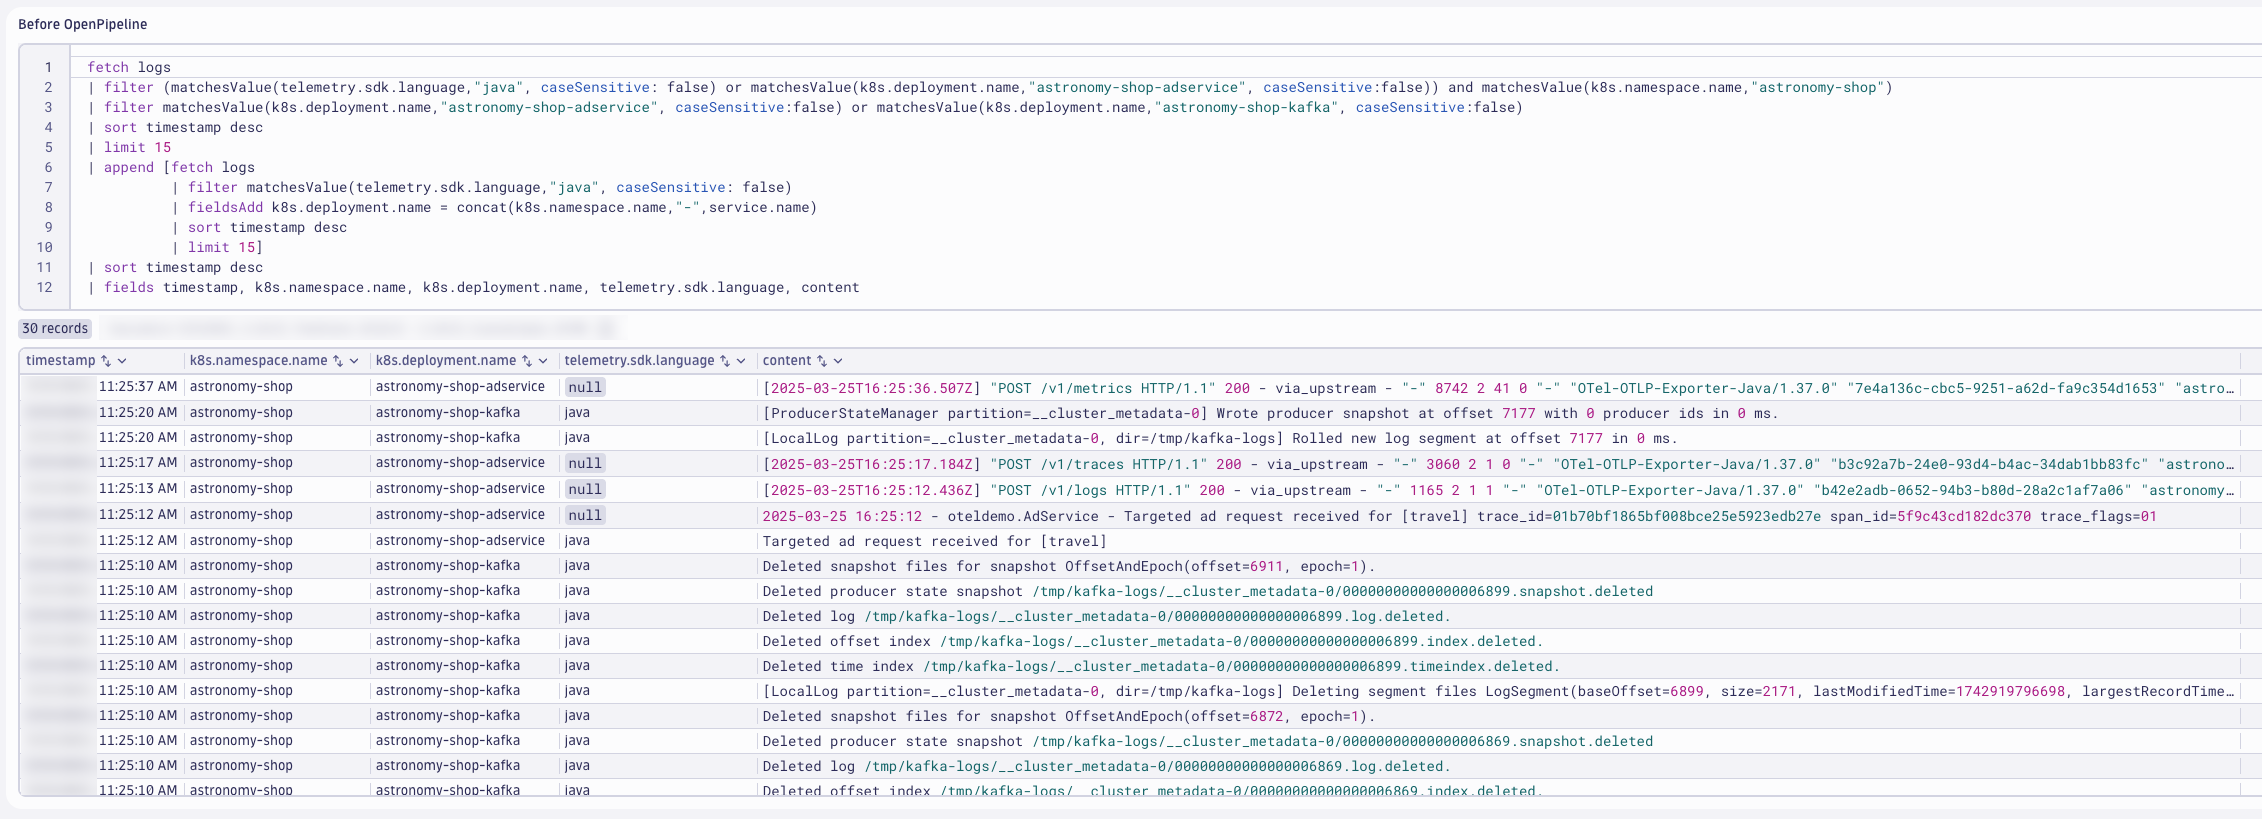
Task: Open the k8s.namespace.name column dropdown chevron
Action: coord(354,361)
